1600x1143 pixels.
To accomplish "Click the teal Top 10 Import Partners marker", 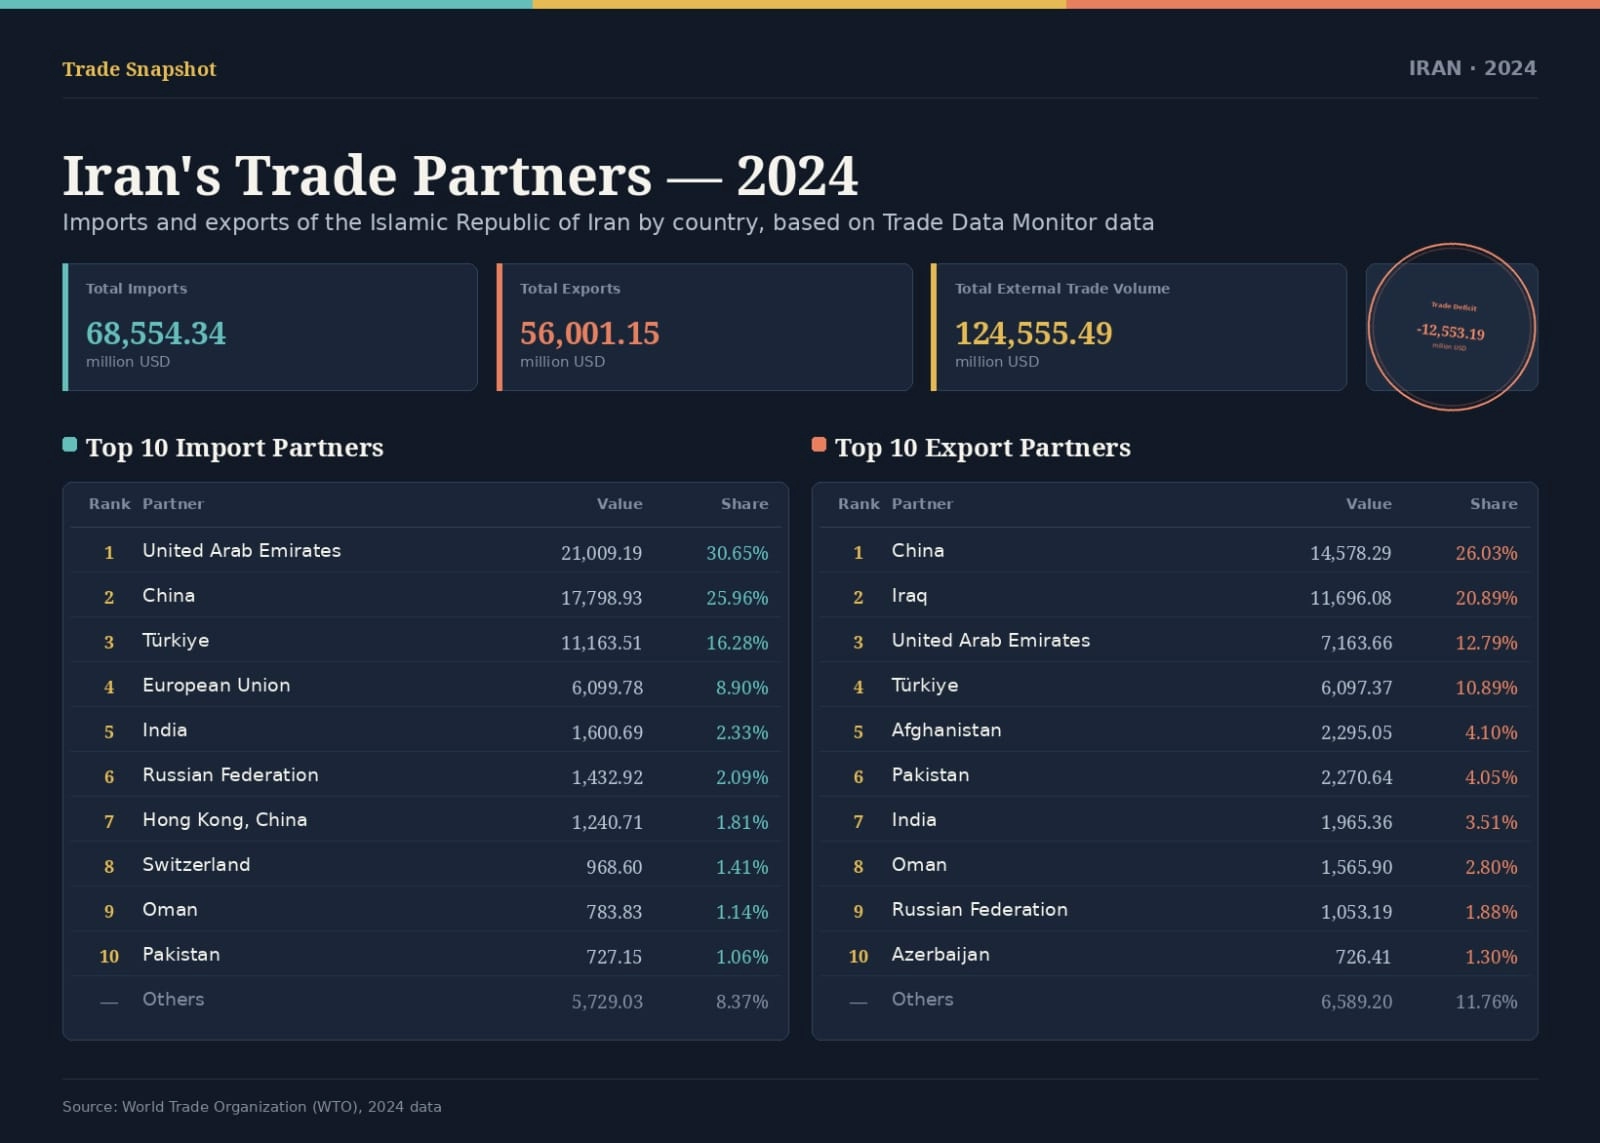I will click(x=69, y=445).
